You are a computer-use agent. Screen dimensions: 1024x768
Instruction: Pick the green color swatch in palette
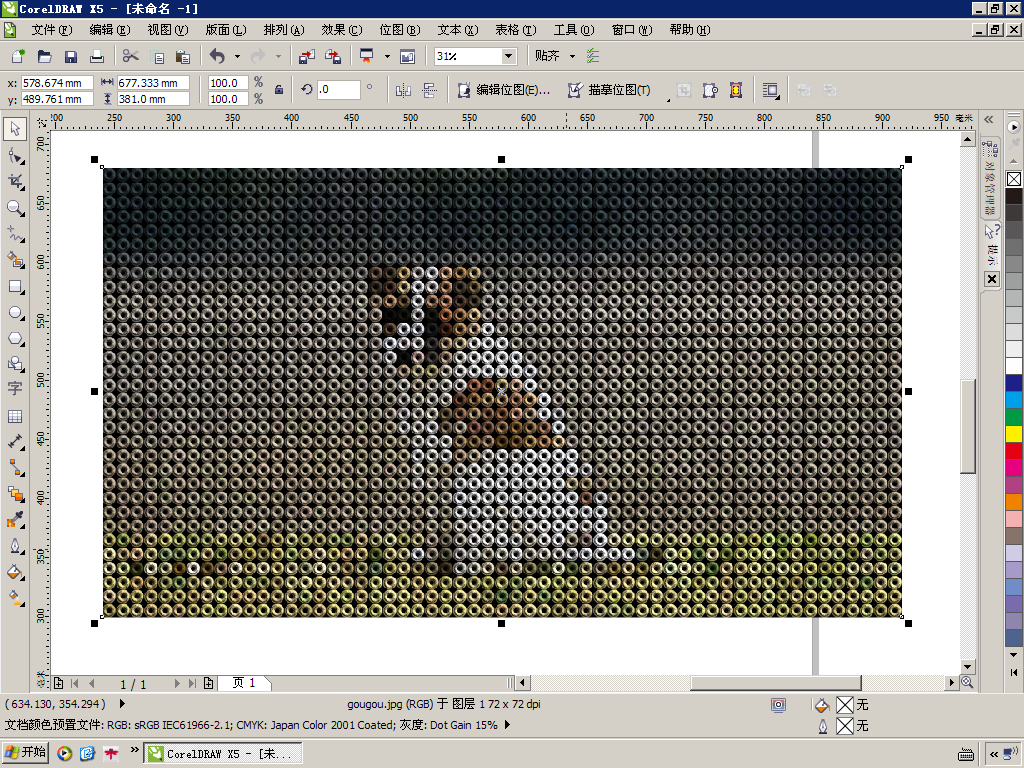coord(1014,417)
